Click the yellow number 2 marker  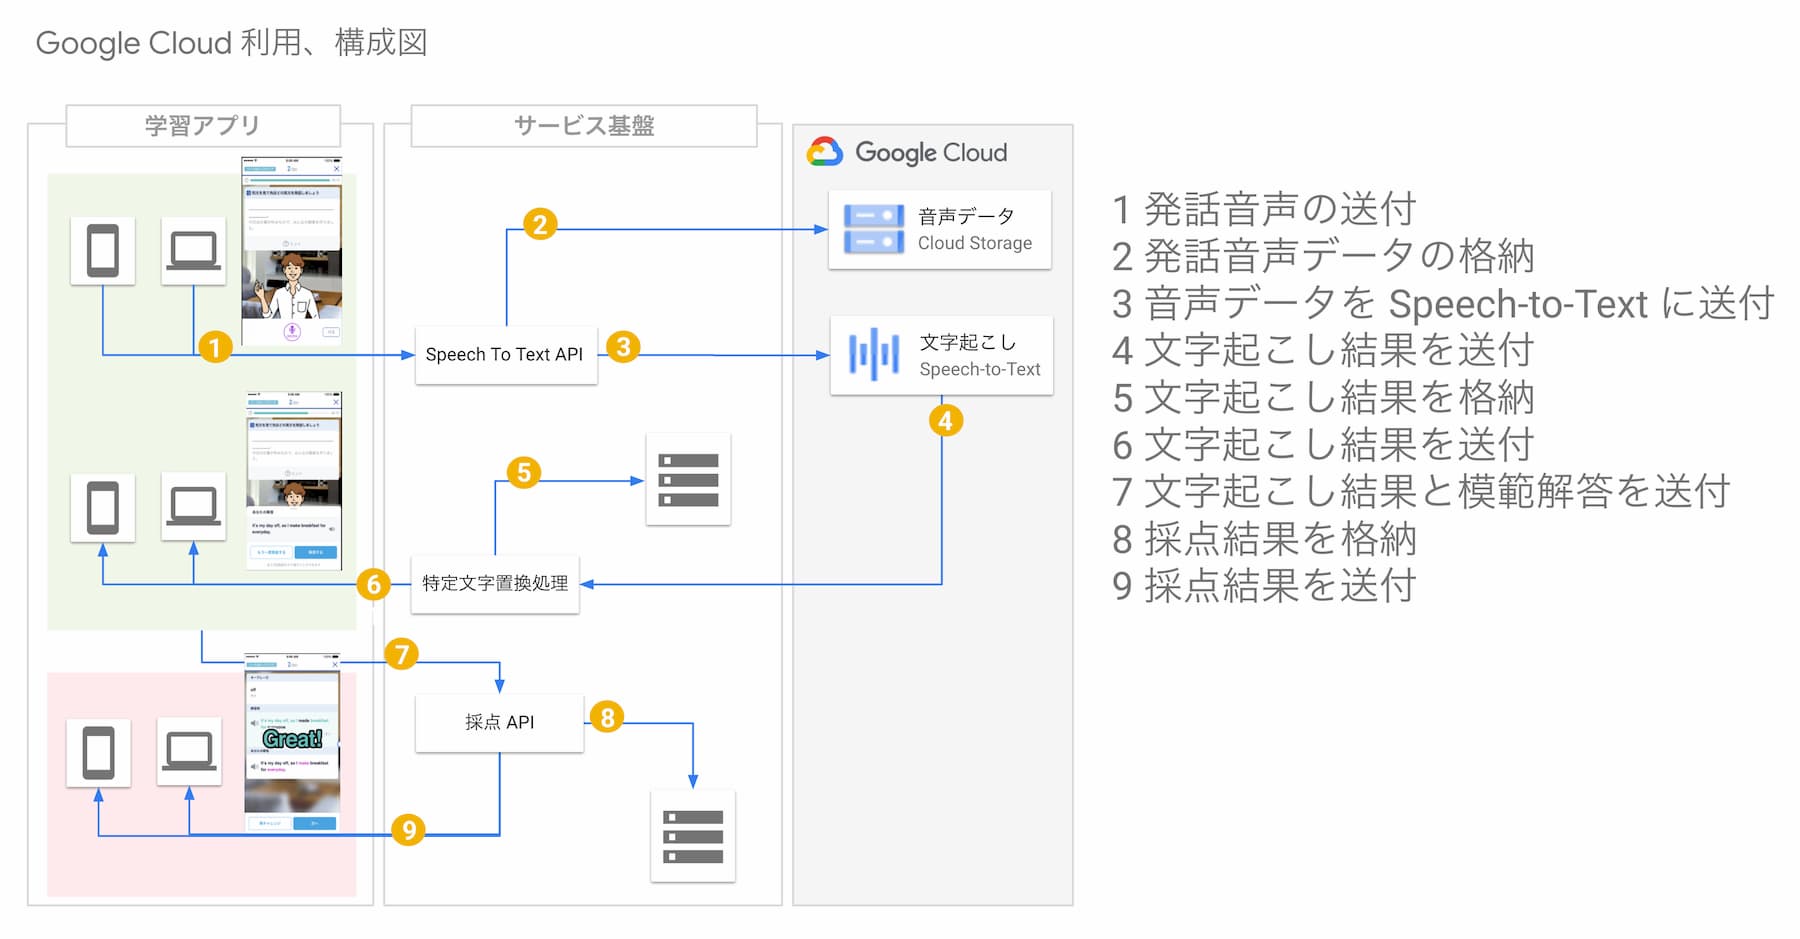click(x=540, y=224)
